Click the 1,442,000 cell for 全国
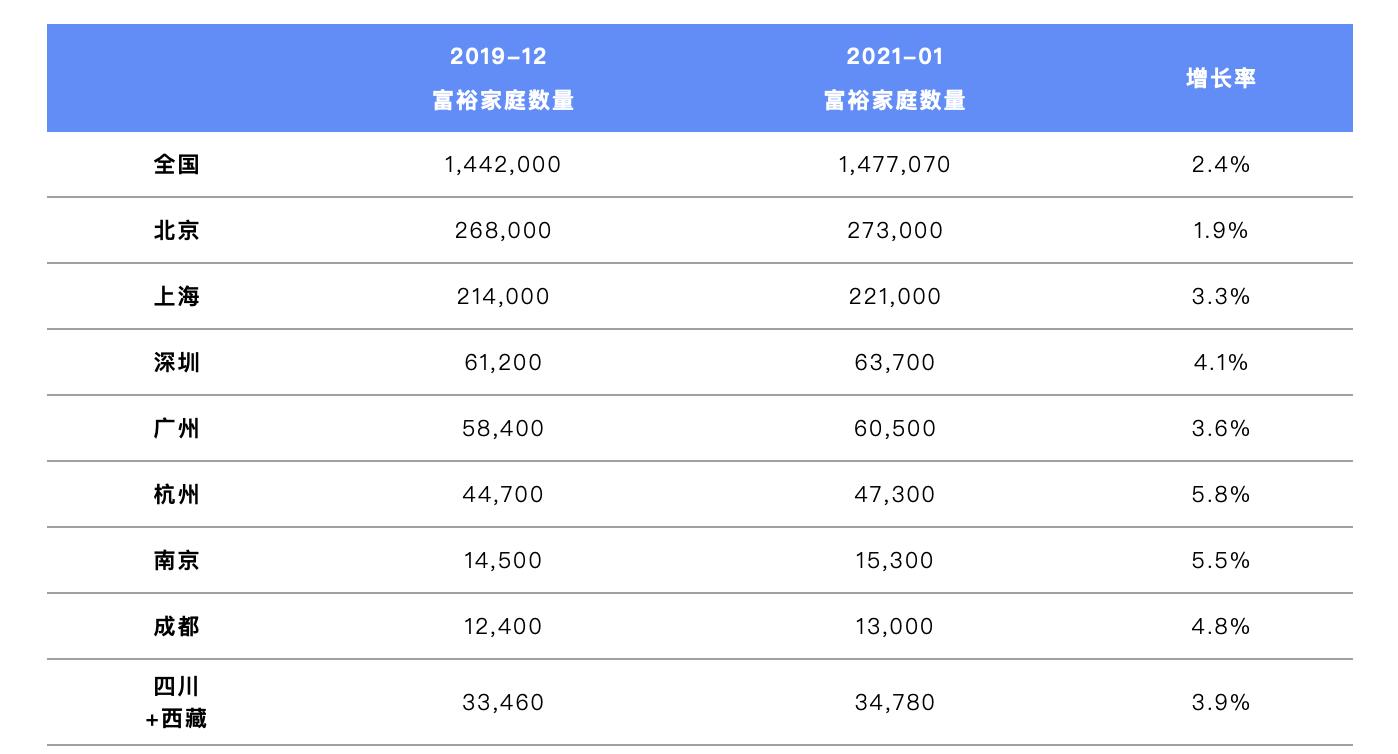Viewport: 1398px width, 754px height. pos(503,164)
